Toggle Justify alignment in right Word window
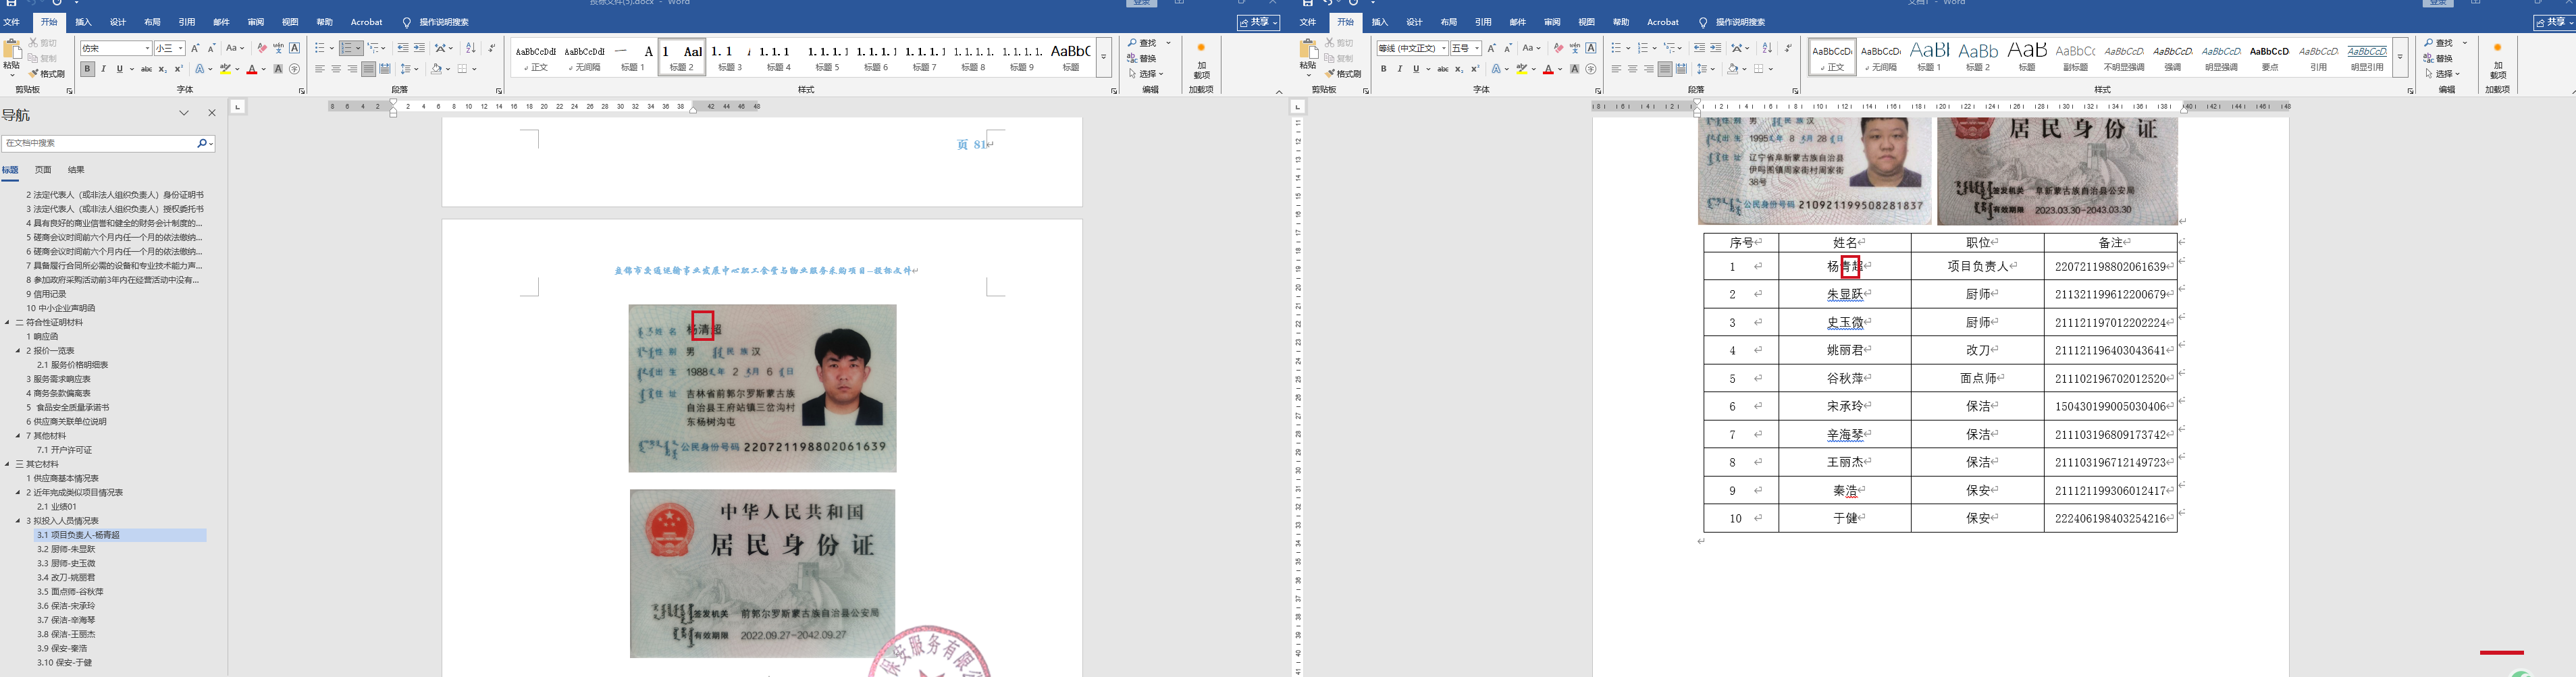2576x677 pixels. (x=1664, y=69)
